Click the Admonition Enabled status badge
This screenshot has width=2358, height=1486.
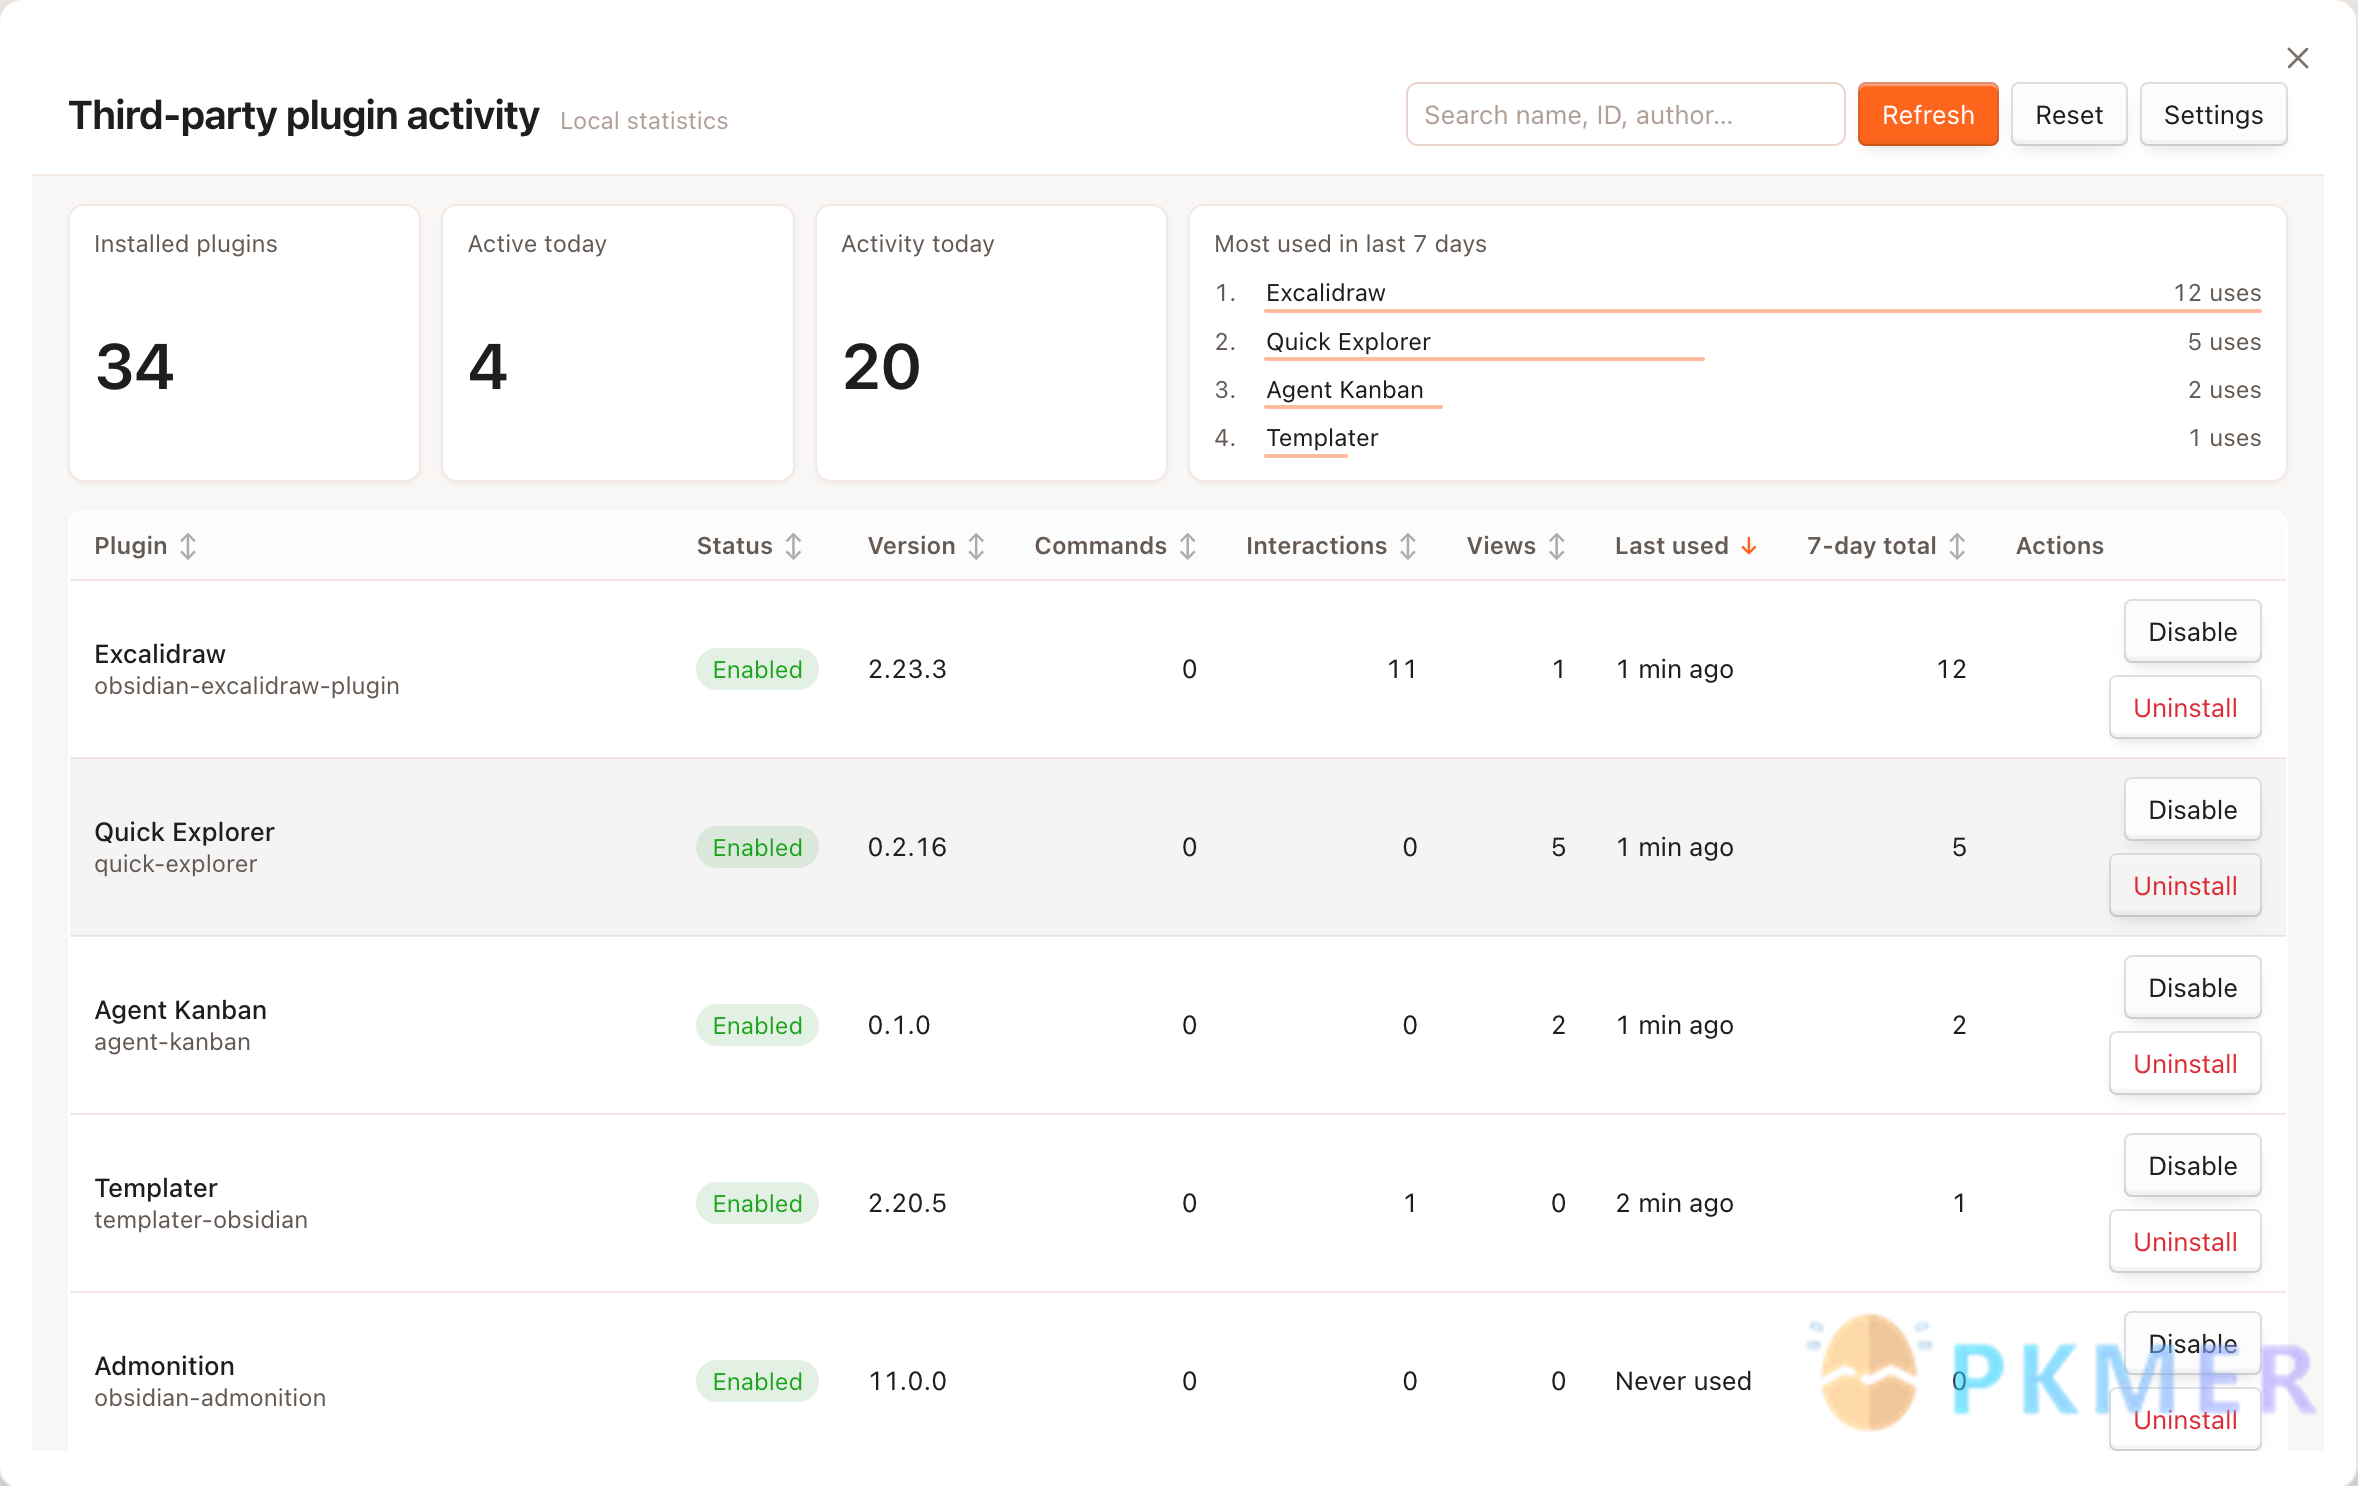757,1381
